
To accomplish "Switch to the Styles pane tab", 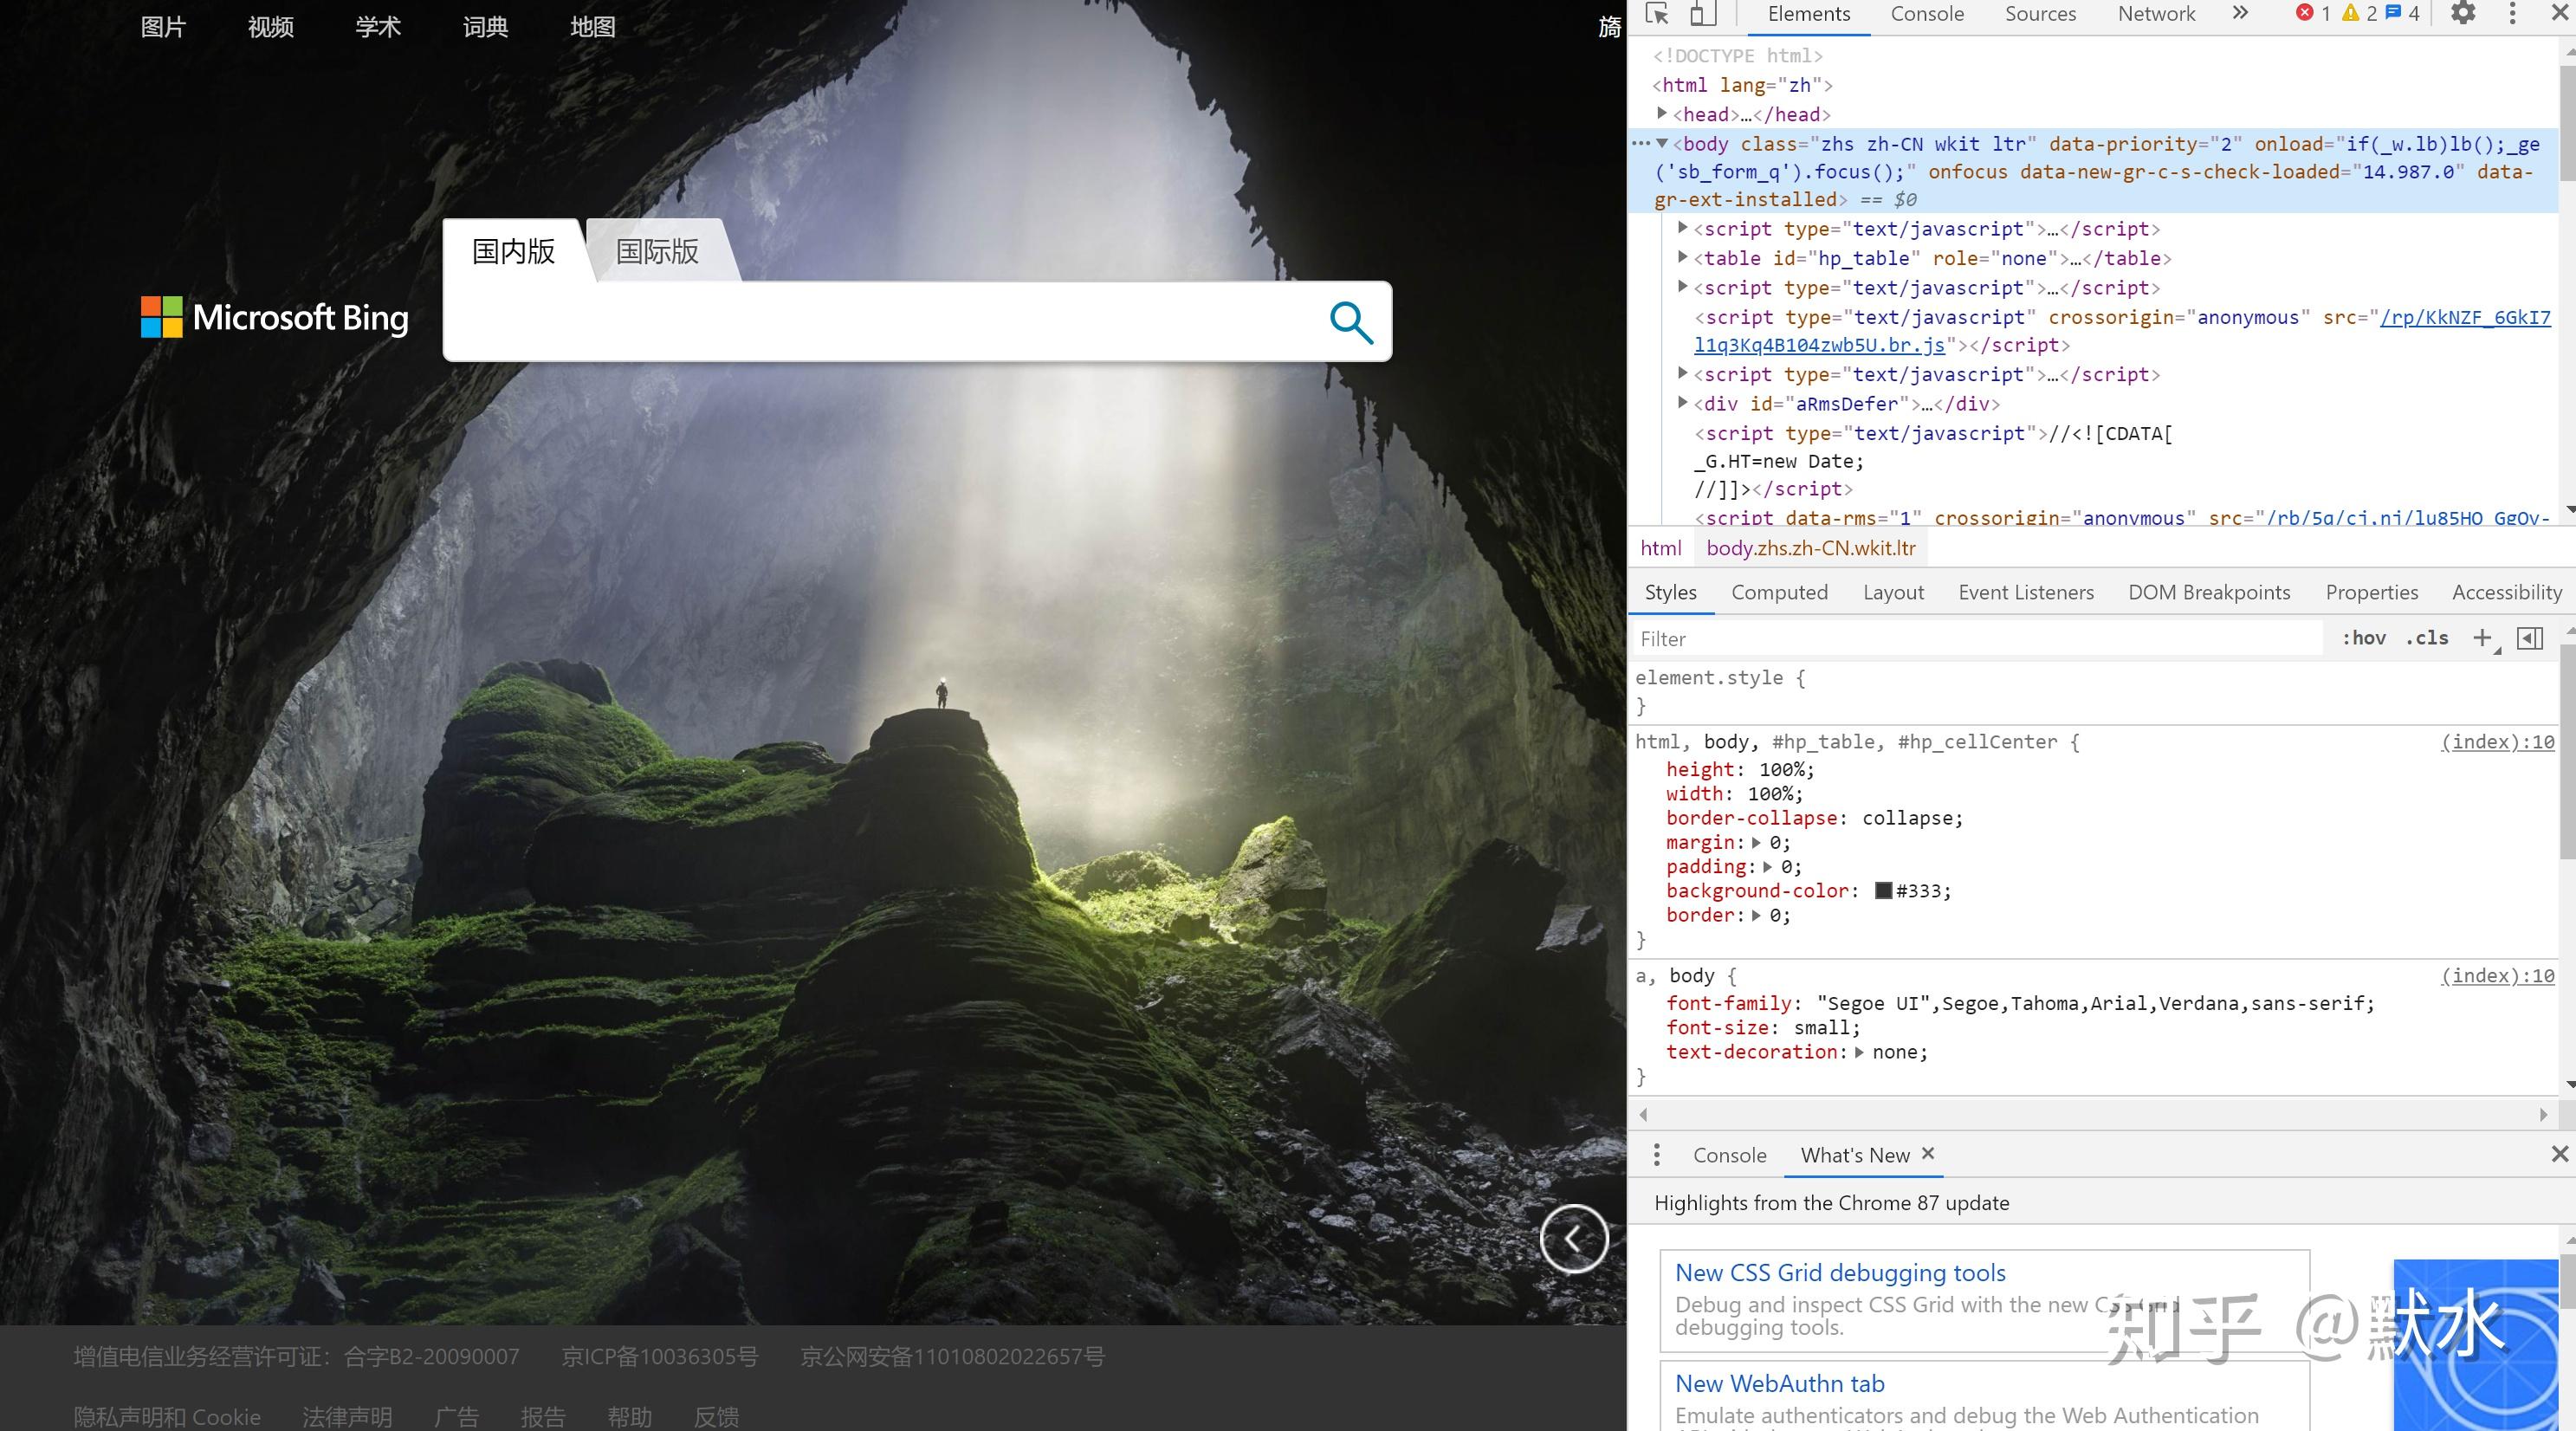I will pos(1670,592).
